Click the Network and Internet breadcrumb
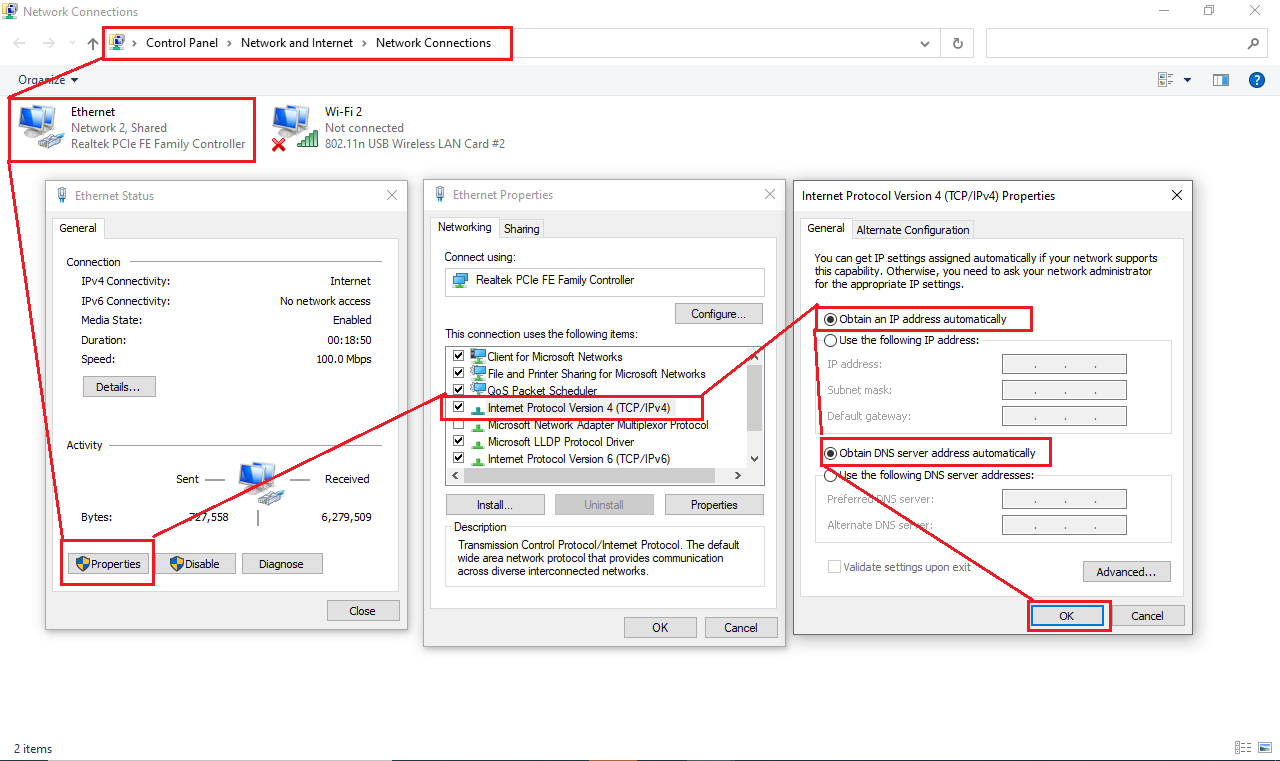Screen dimensions: 1280x761 point(297,43)
